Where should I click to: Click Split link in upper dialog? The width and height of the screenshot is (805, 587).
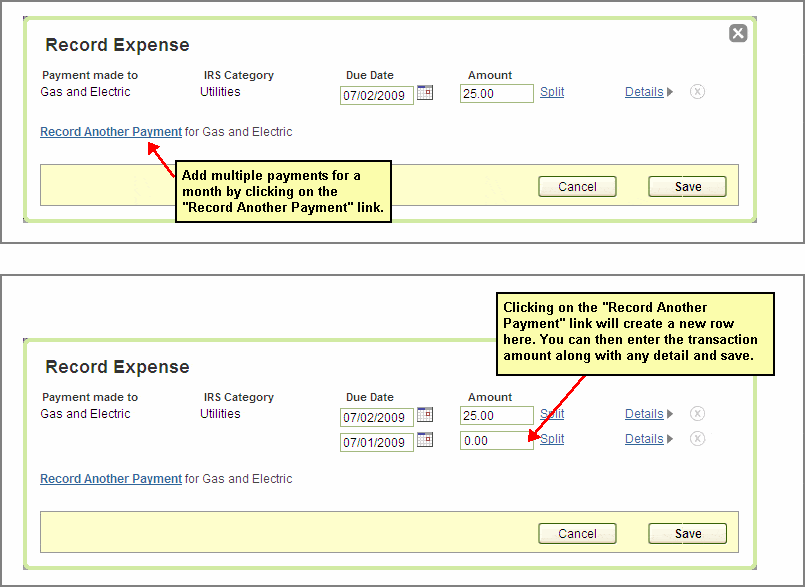552,92
